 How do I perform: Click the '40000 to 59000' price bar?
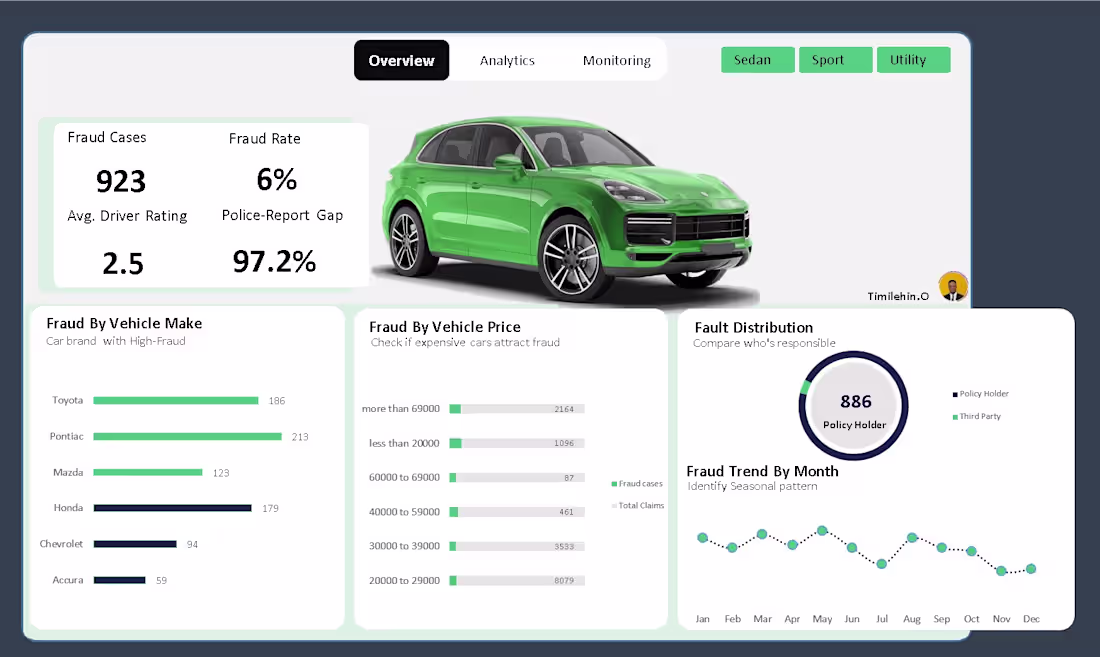[517, 512]
